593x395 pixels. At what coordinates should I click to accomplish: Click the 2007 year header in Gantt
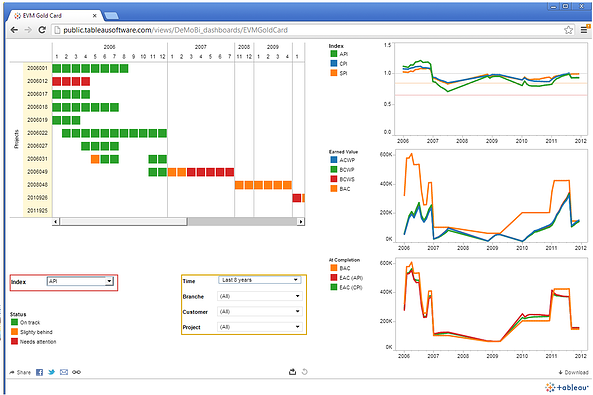pyautogui.click(x=200, y=47)
